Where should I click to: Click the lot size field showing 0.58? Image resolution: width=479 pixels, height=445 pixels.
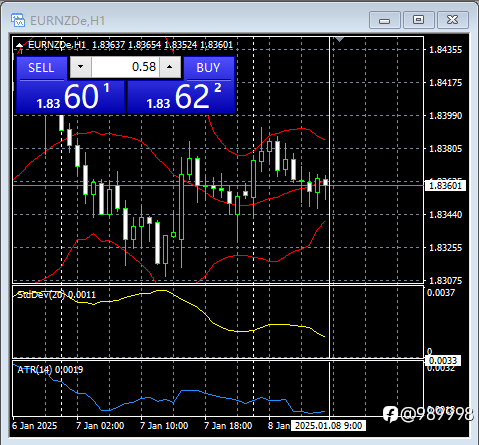click(x=125, y=67)
